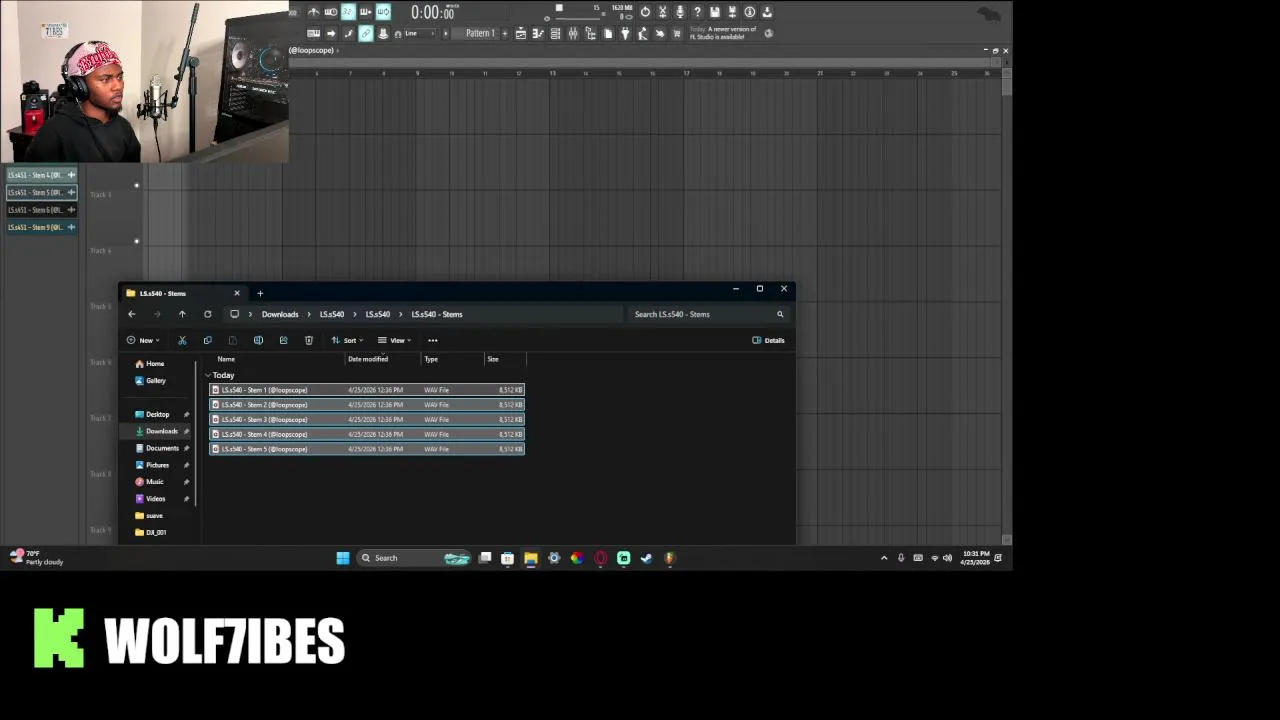The height and width of the screenshot is (720, 1280).
Task: Toggle the highlighted link icon in FL toolbar
Action: [x=366, y=33]
